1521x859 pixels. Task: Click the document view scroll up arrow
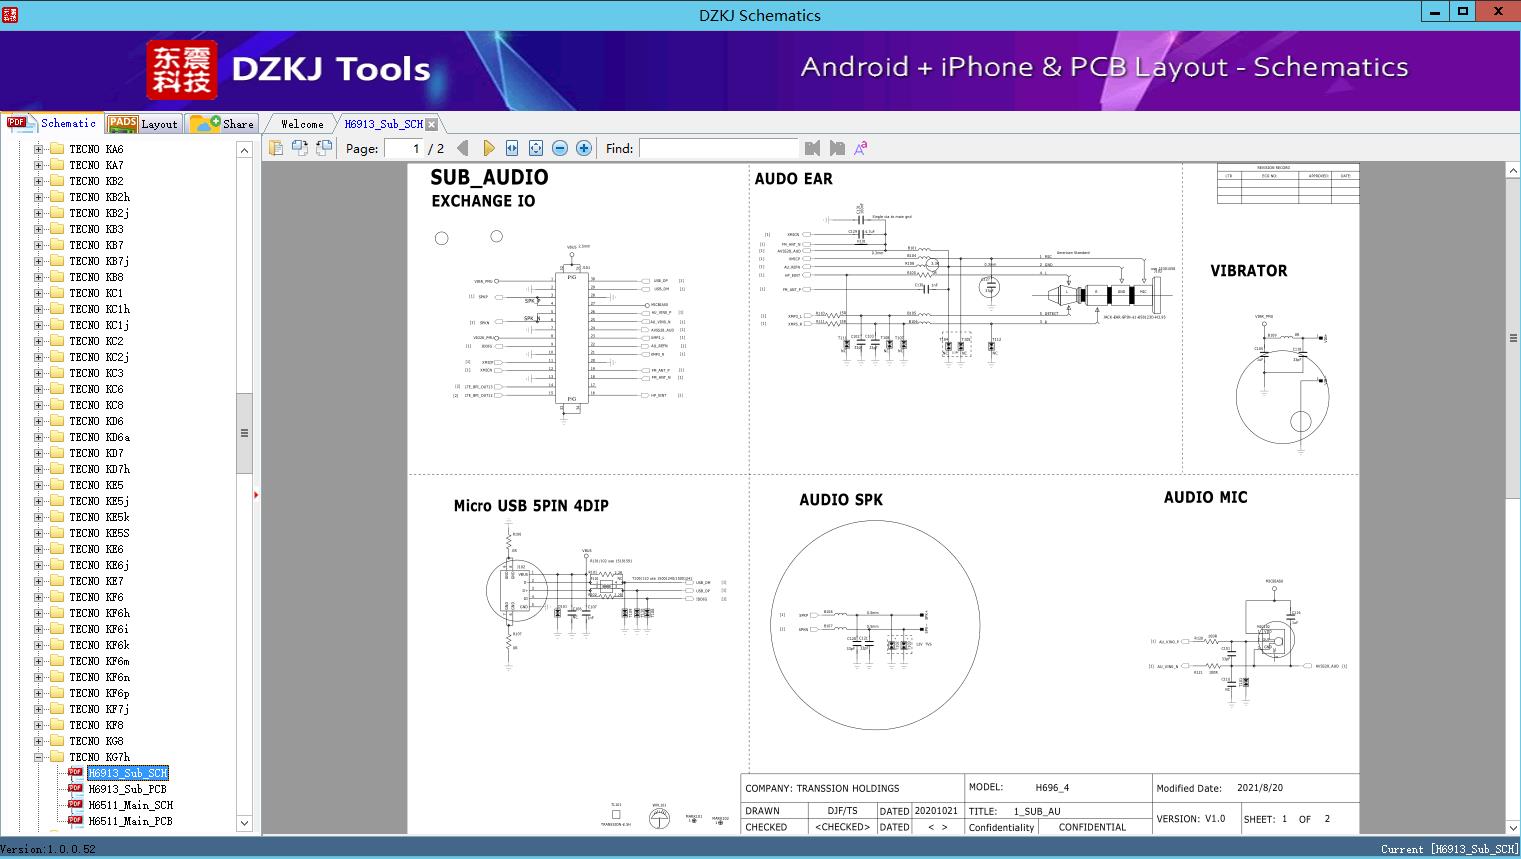[x=1513, y=171]
